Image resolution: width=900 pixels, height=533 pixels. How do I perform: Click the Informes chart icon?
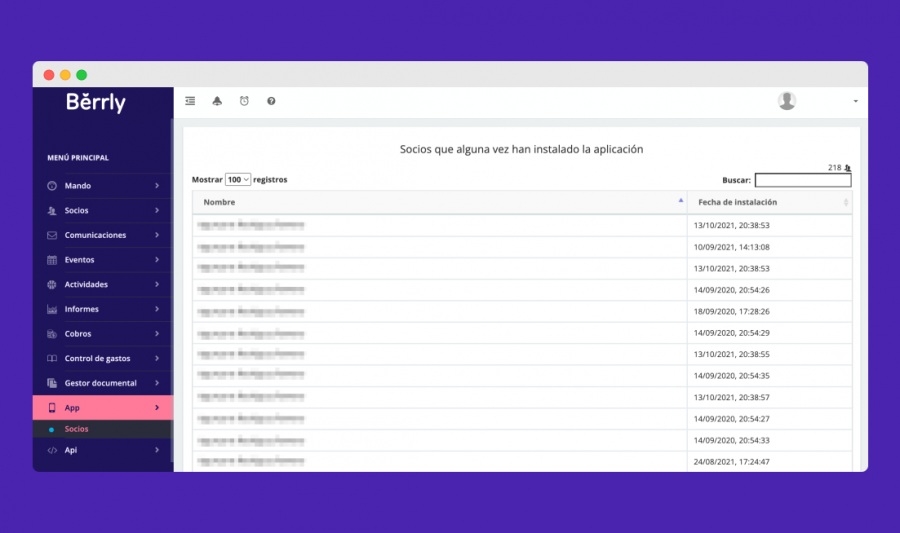52,309
